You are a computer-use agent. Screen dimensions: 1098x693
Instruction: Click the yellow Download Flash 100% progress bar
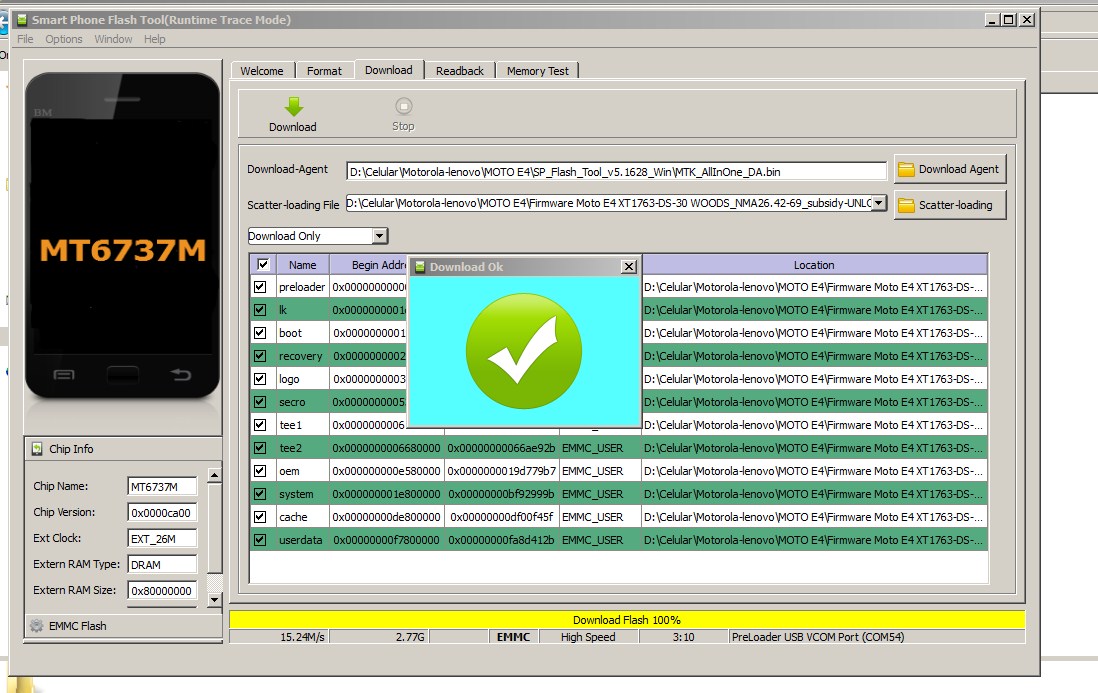click(627, 620)
